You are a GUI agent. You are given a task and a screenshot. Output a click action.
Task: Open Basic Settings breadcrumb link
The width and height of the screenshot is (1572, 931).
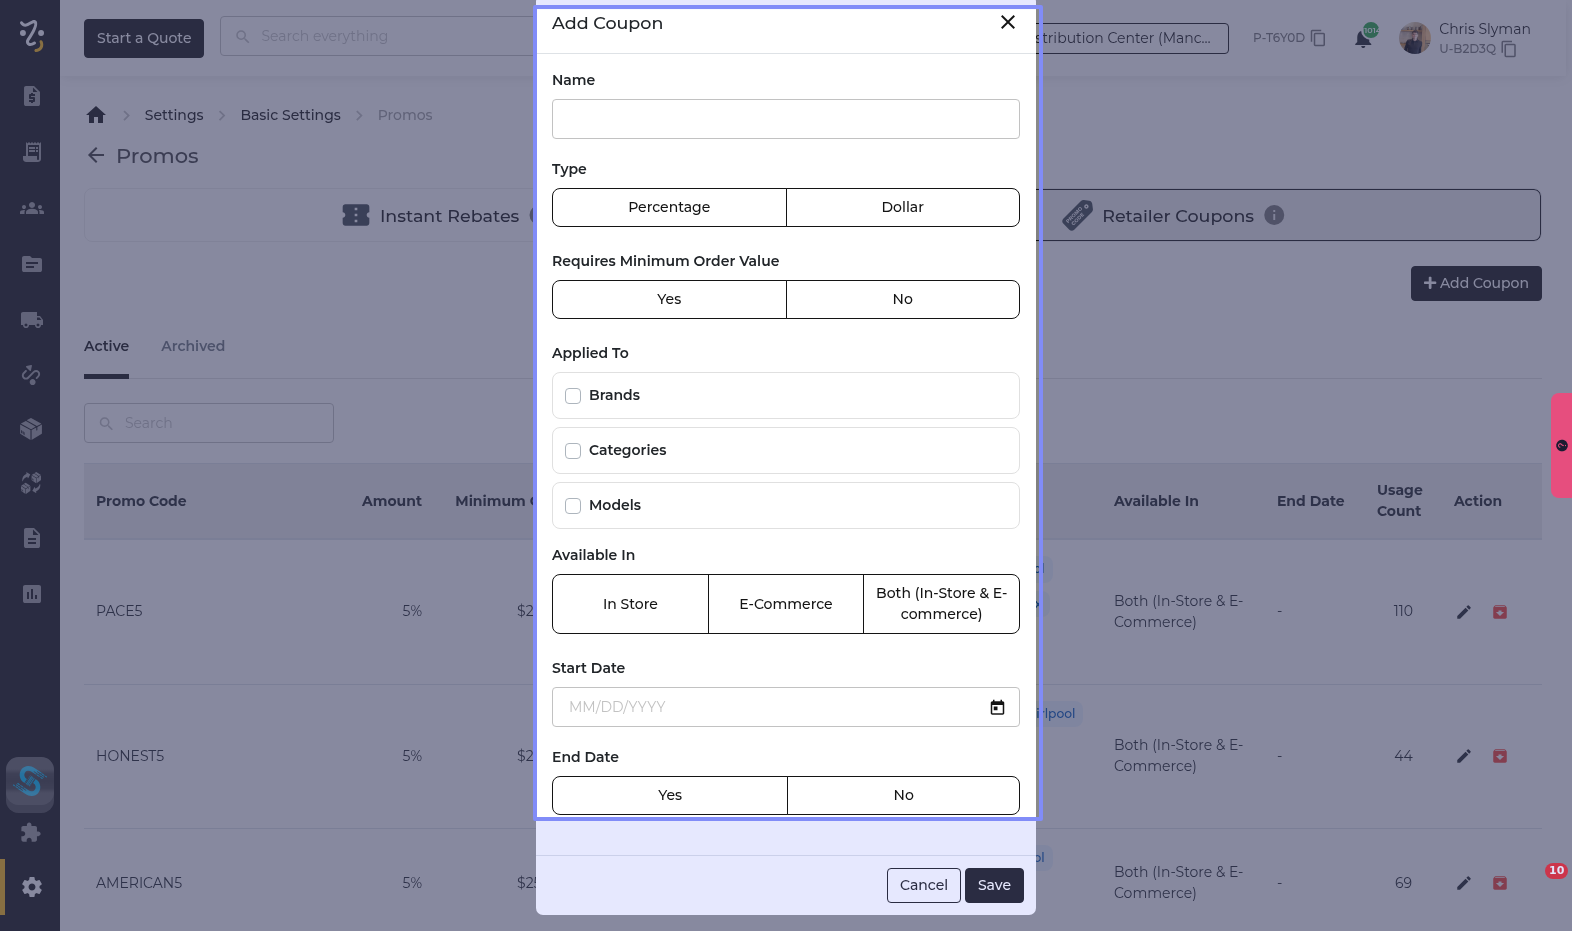[290, 115]
